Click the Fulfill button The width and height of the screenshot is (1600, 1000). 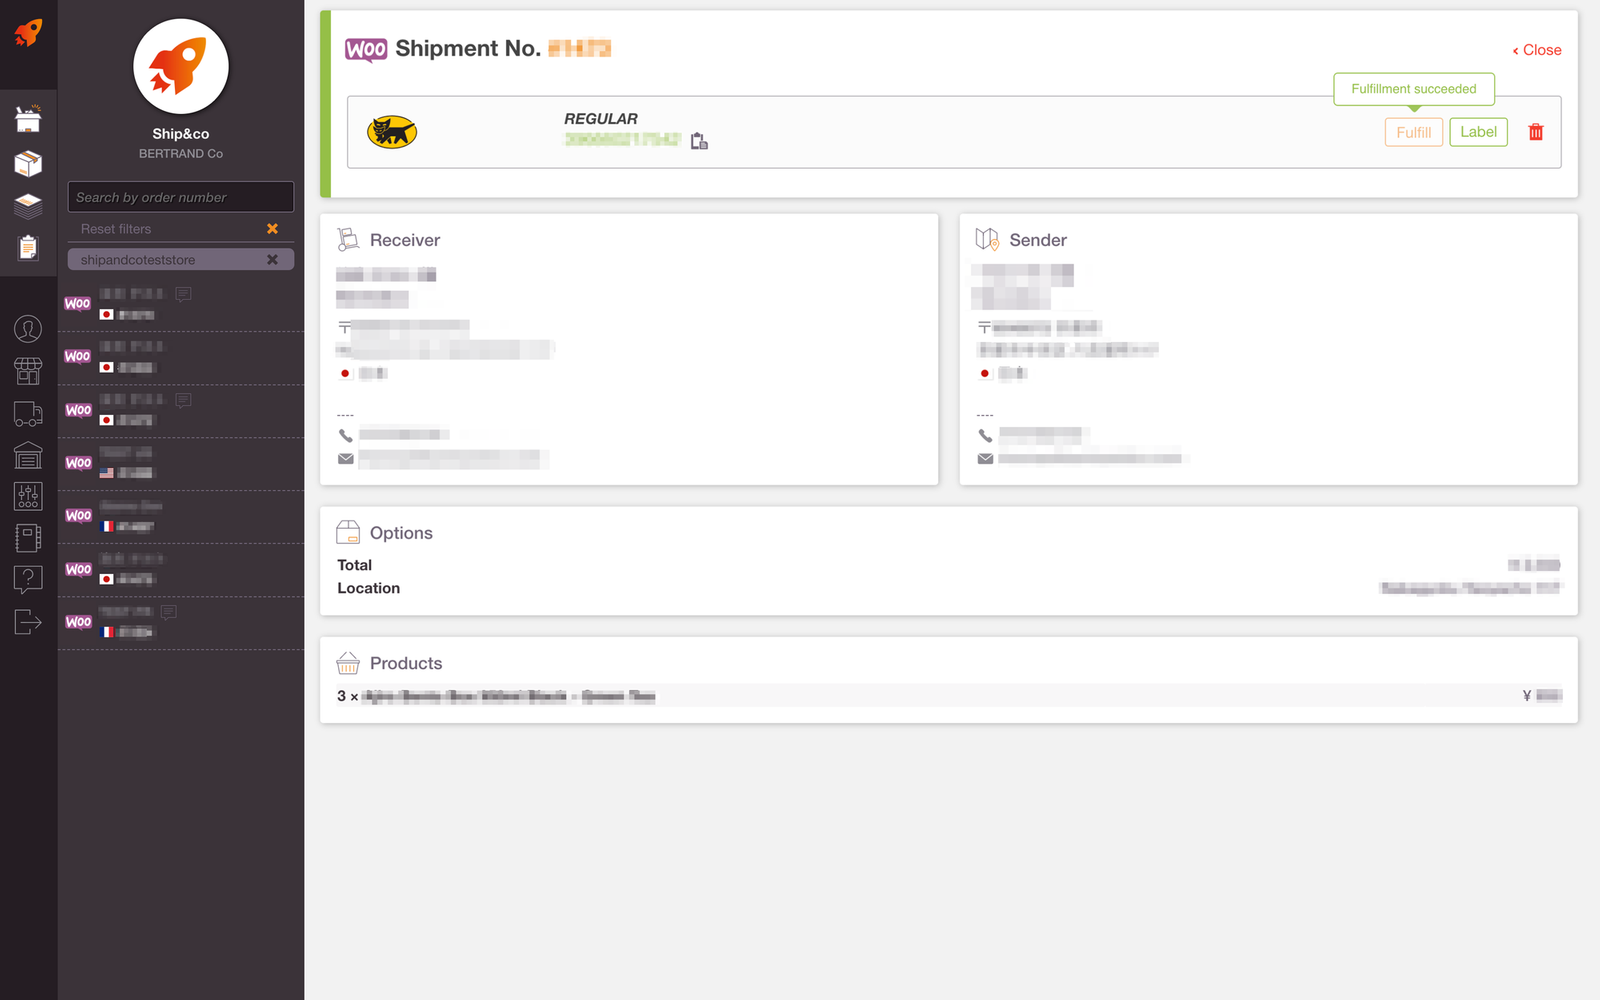pyautogui.click(x=1413, y=131)
